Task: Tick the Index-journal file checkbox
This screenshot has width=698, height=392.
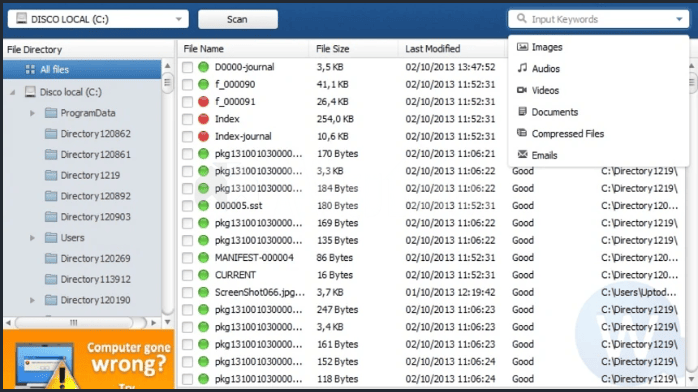Action: (x=187, y=137)
